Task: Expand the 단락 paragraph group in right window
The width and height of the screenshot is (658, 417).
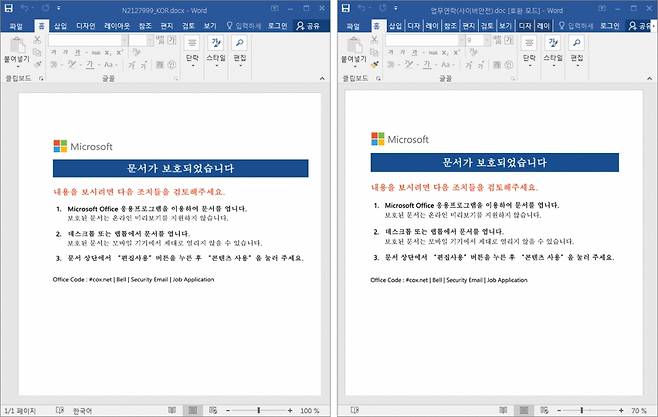Action: [529, 51]
